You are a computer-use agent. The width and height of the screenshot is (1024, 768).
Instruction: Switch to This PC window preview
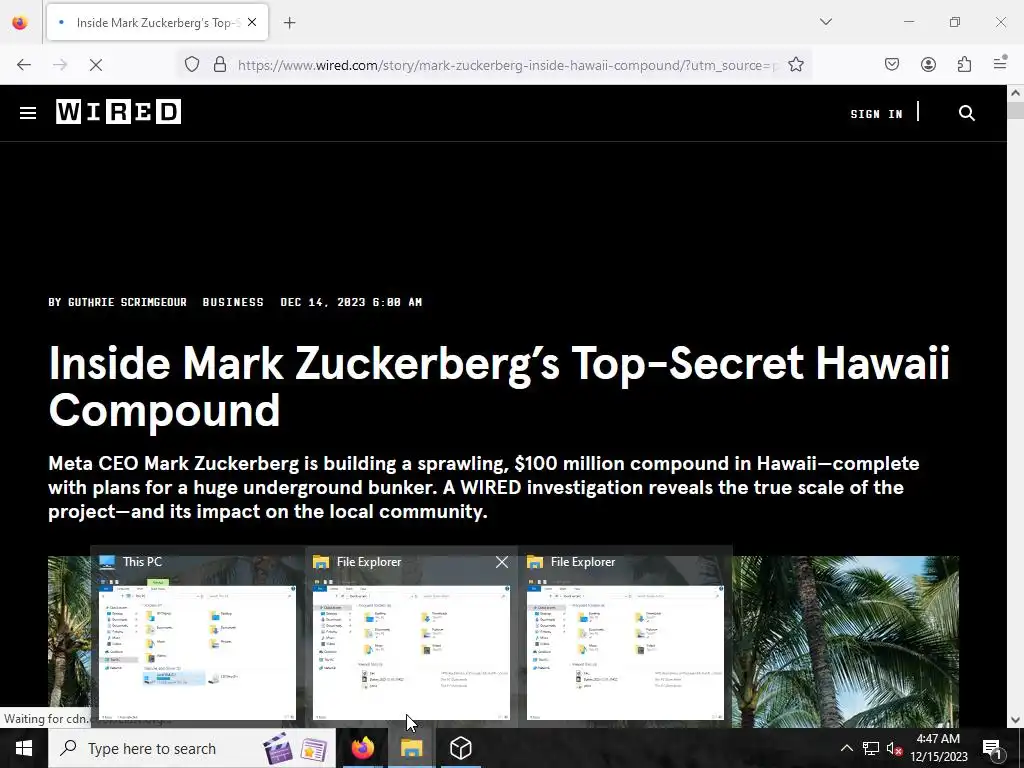197,637
